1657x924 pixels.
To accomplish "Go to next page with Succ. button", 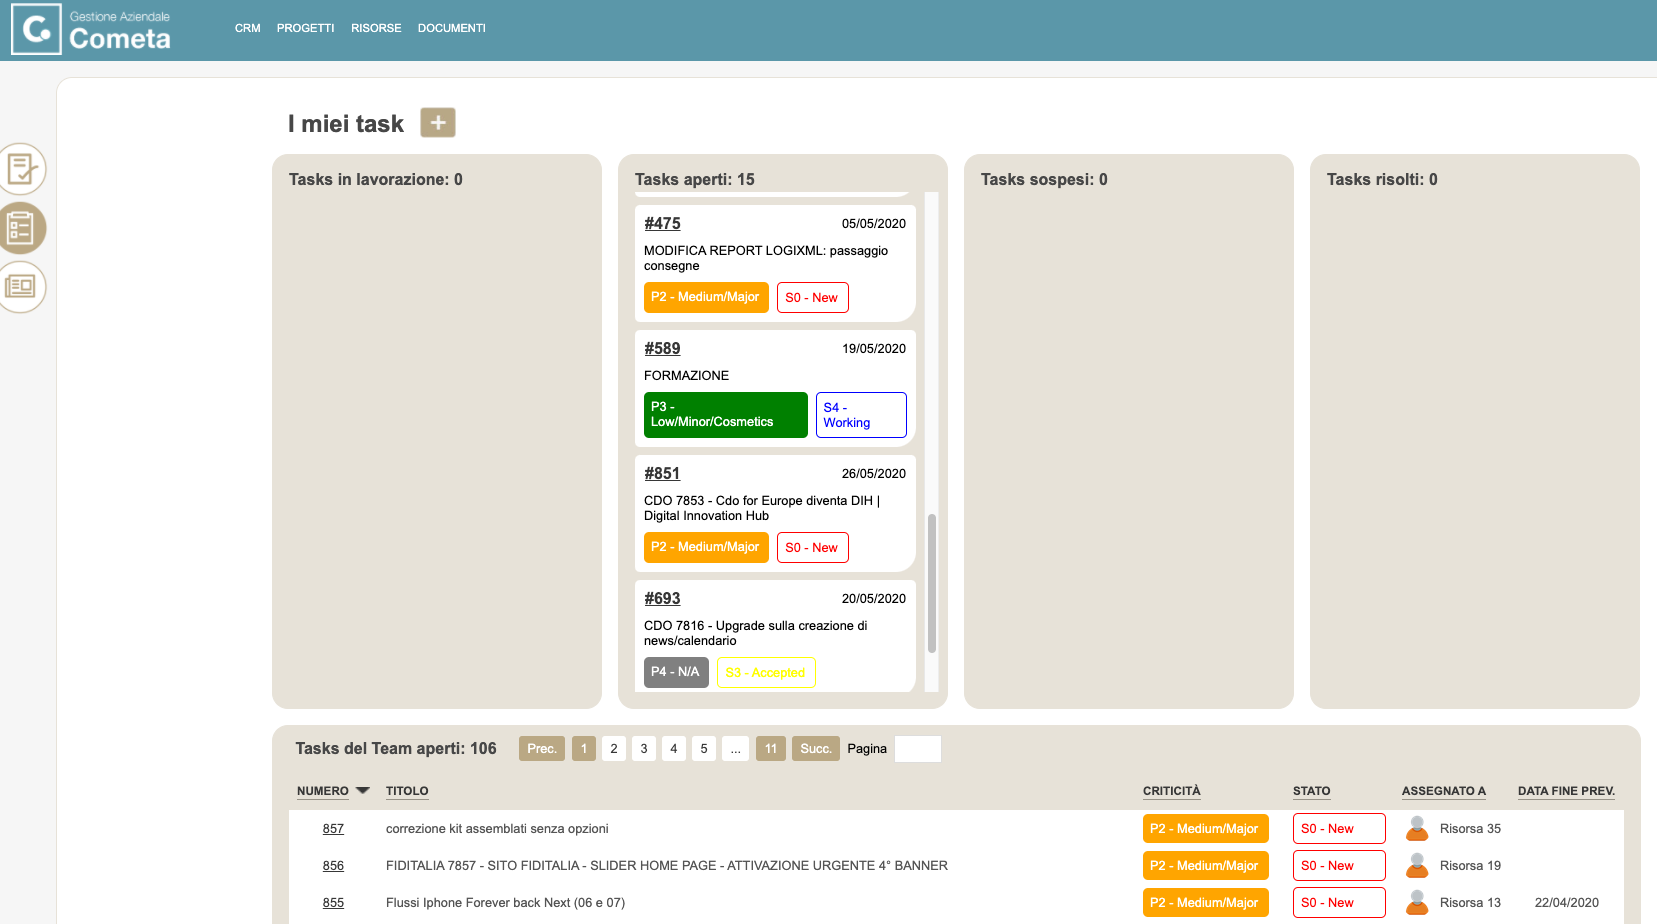I will [x=815, y=749].
